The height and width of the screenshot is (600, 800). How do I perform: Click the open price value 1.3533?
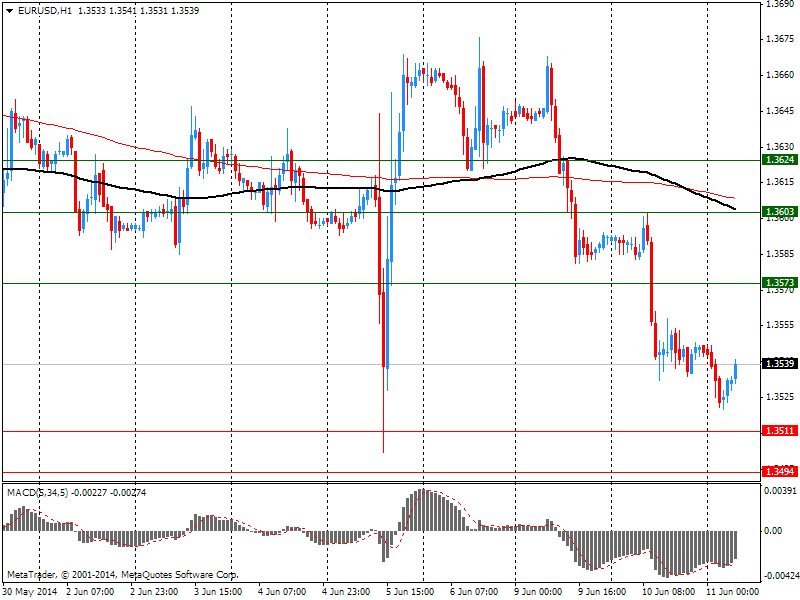(92, 11)
